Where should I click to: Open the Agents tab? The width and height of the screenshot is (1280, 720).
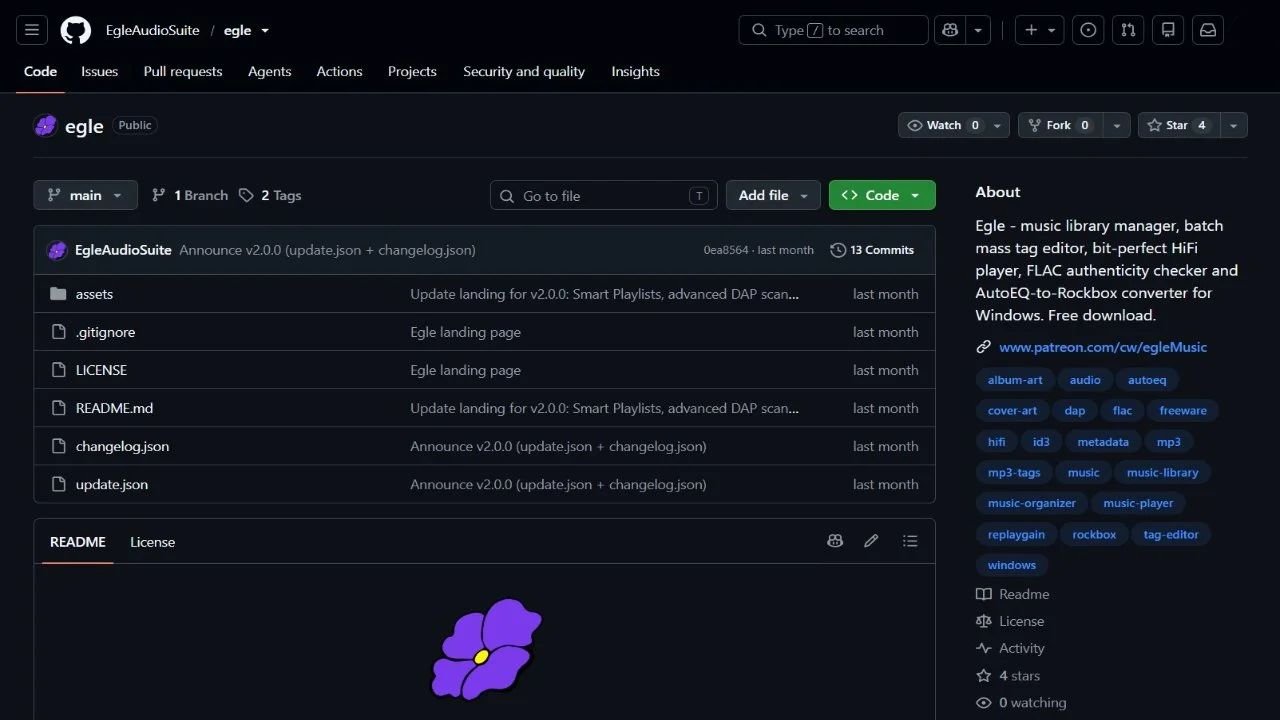click(270, 71)
